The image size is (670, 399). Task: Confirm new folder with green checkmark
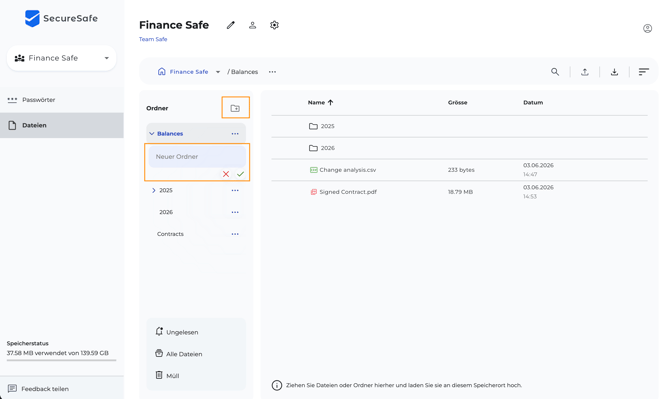pos(241,174)
